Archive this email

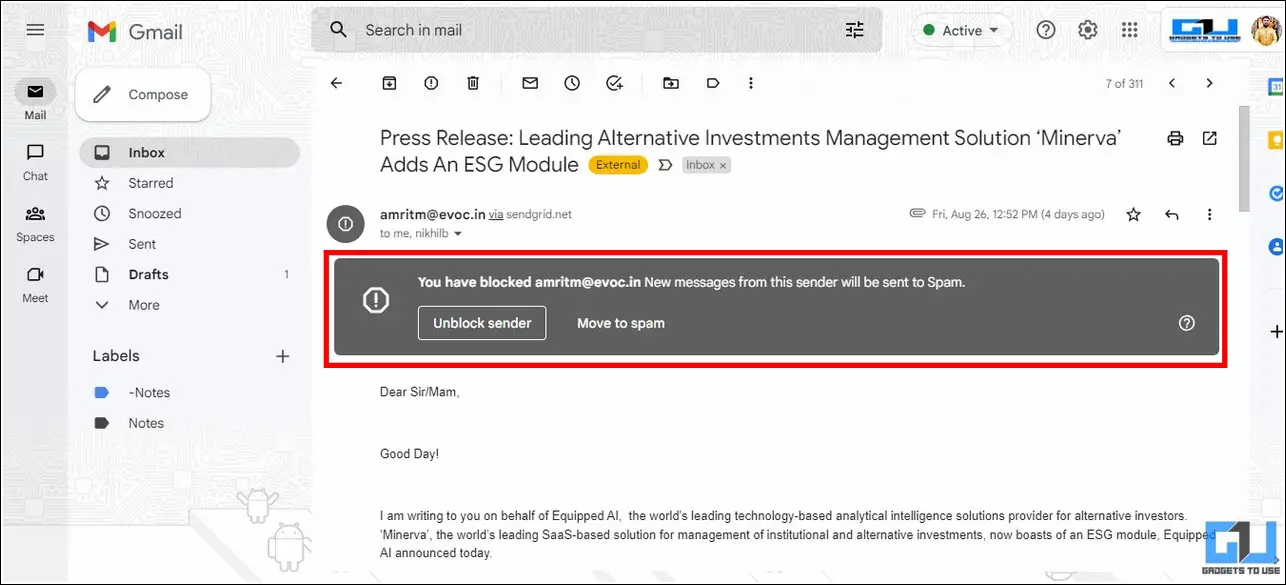pyautogui.click(x=389, y=83)
